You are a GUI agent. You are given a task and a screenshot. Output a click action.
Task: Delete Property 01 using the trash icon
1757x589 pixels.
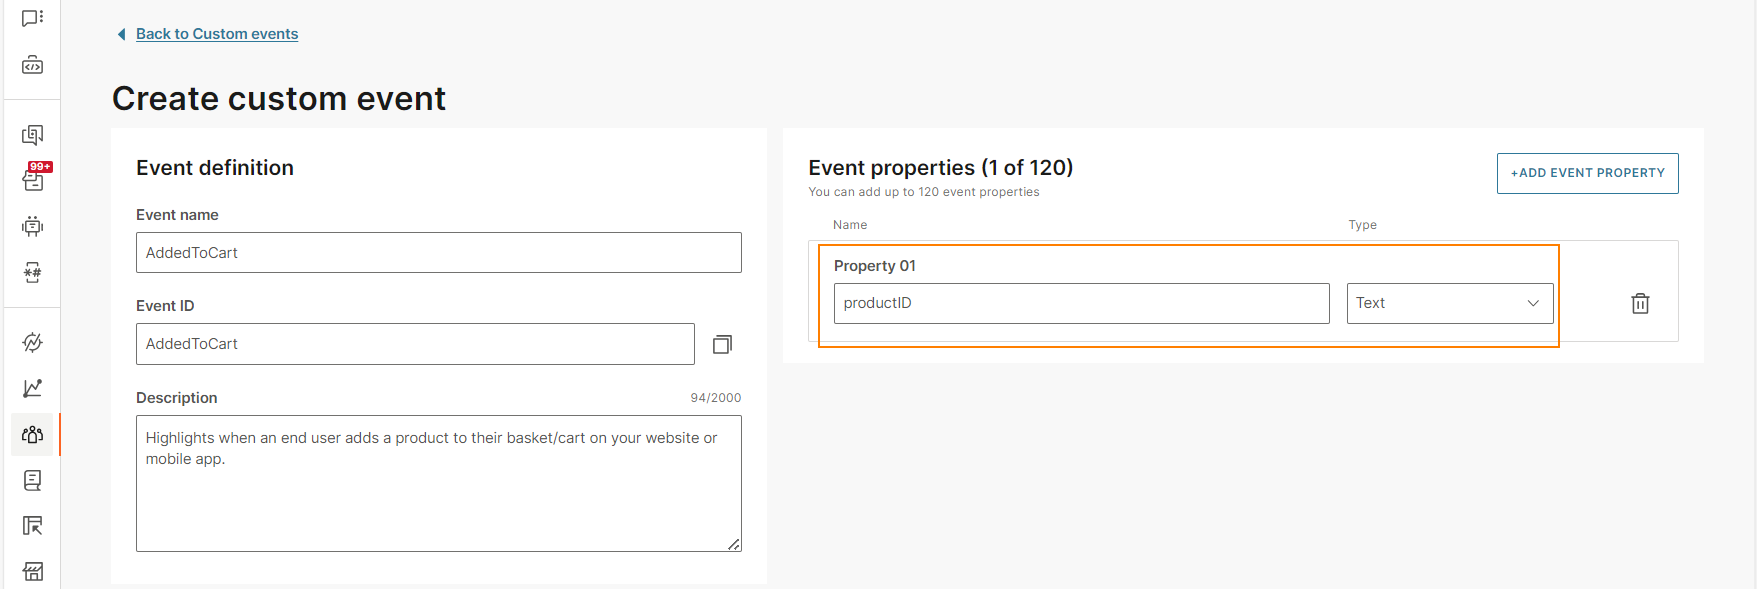pyautogui.click(x=1640, y=303)
